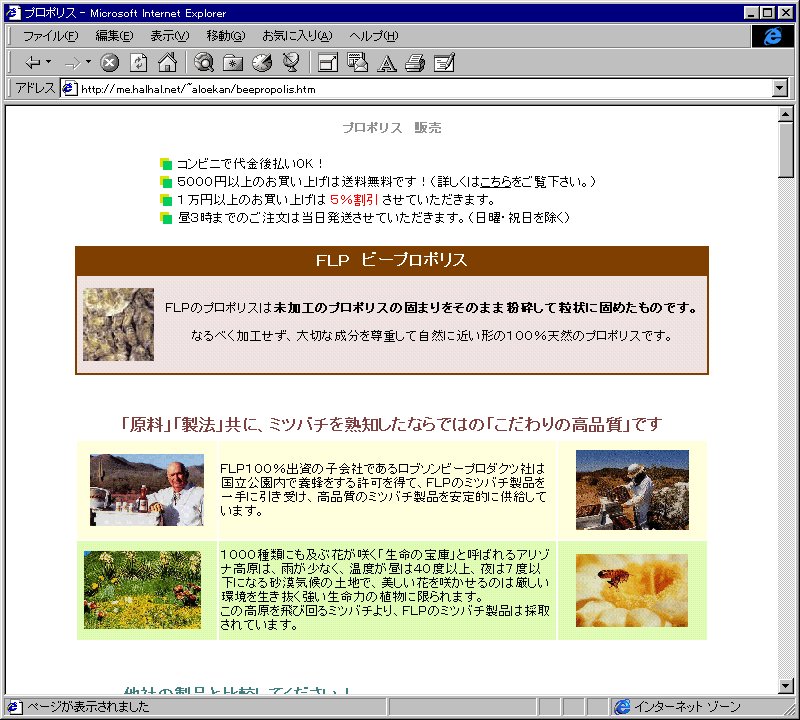
Task: Click the page icon in address bar
Action: click(x=69, y=89)
